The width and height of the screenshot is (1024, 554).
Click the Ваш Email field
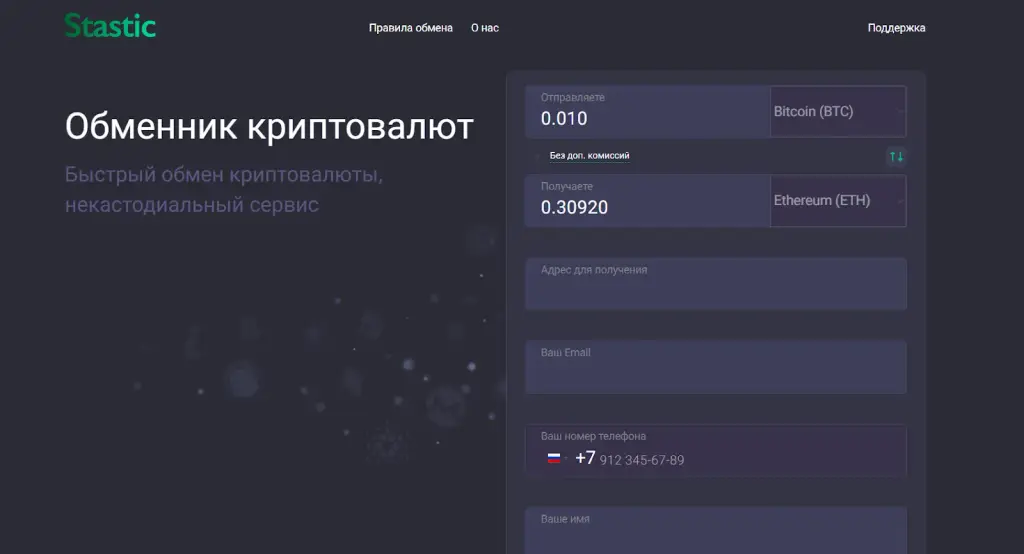[716, 367]
